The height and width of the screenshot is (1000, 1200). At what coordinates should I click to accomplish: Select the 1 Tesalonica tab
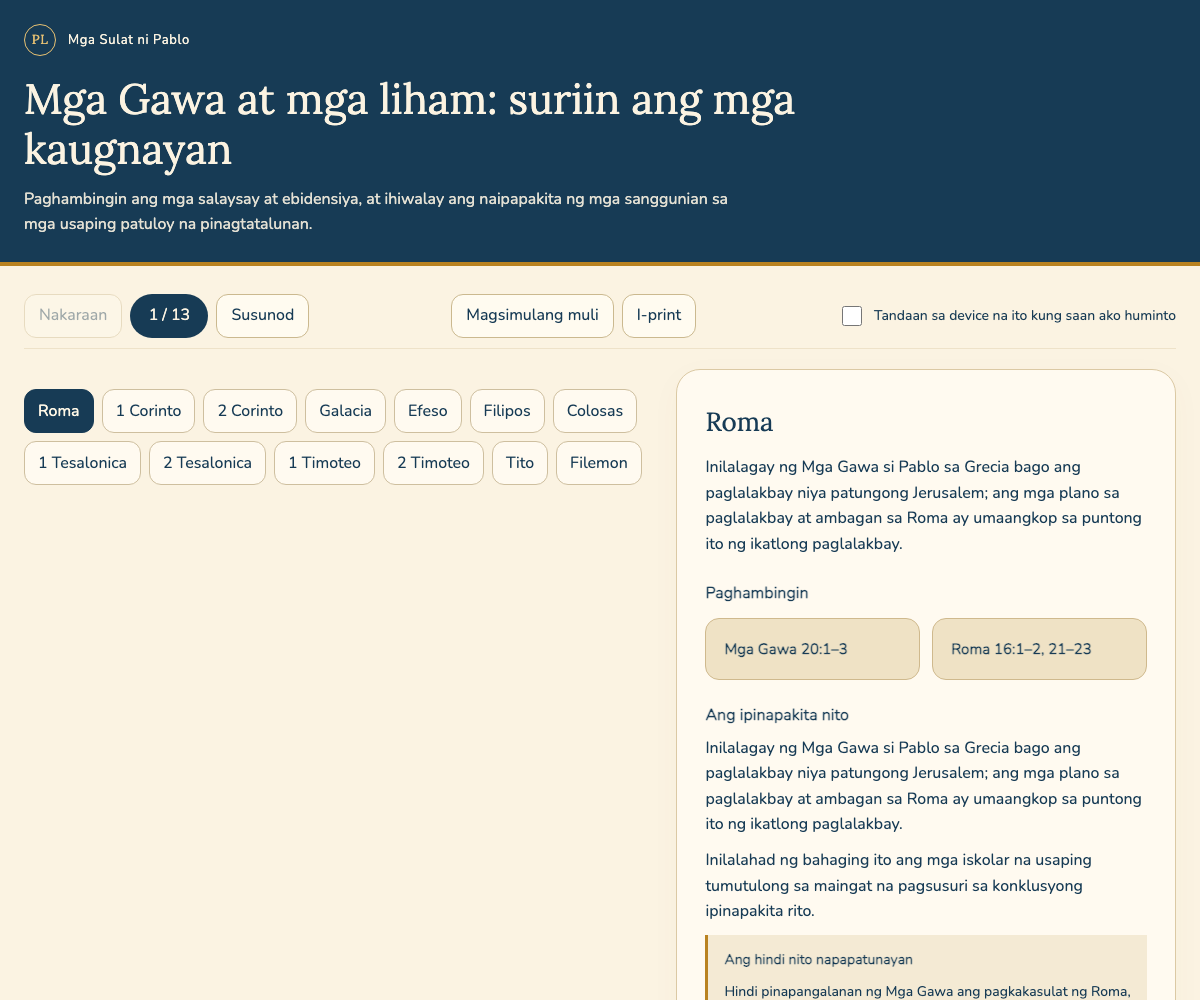[82, 463]
